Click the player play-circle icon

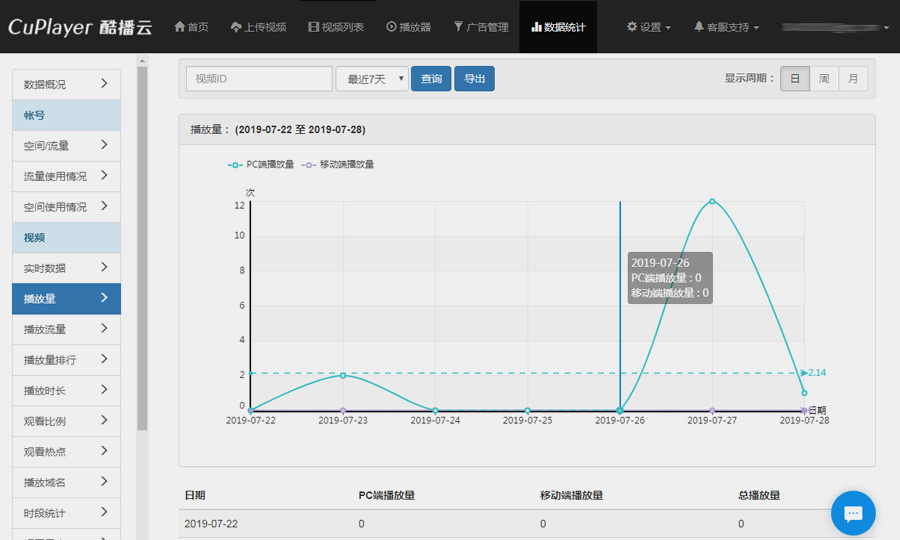[x=391, y=27]
